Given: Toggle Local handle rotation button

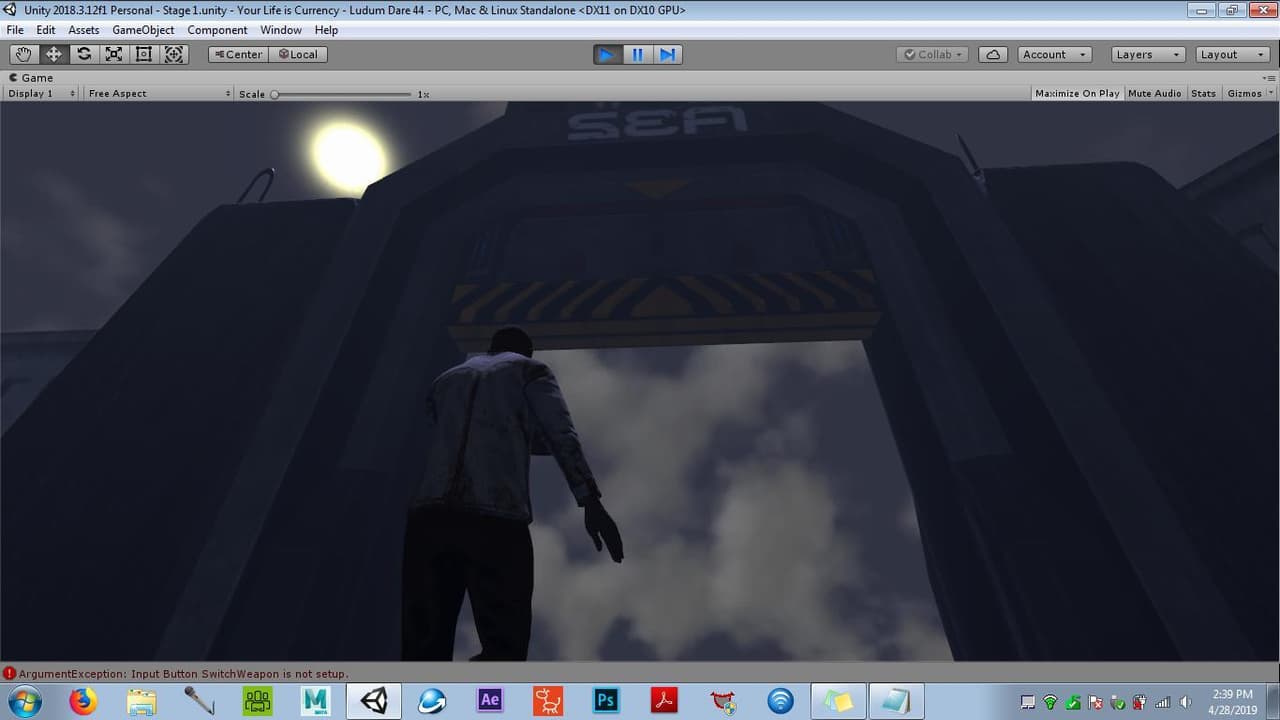Looking at the screenshot, I should [x=298, y=54].
